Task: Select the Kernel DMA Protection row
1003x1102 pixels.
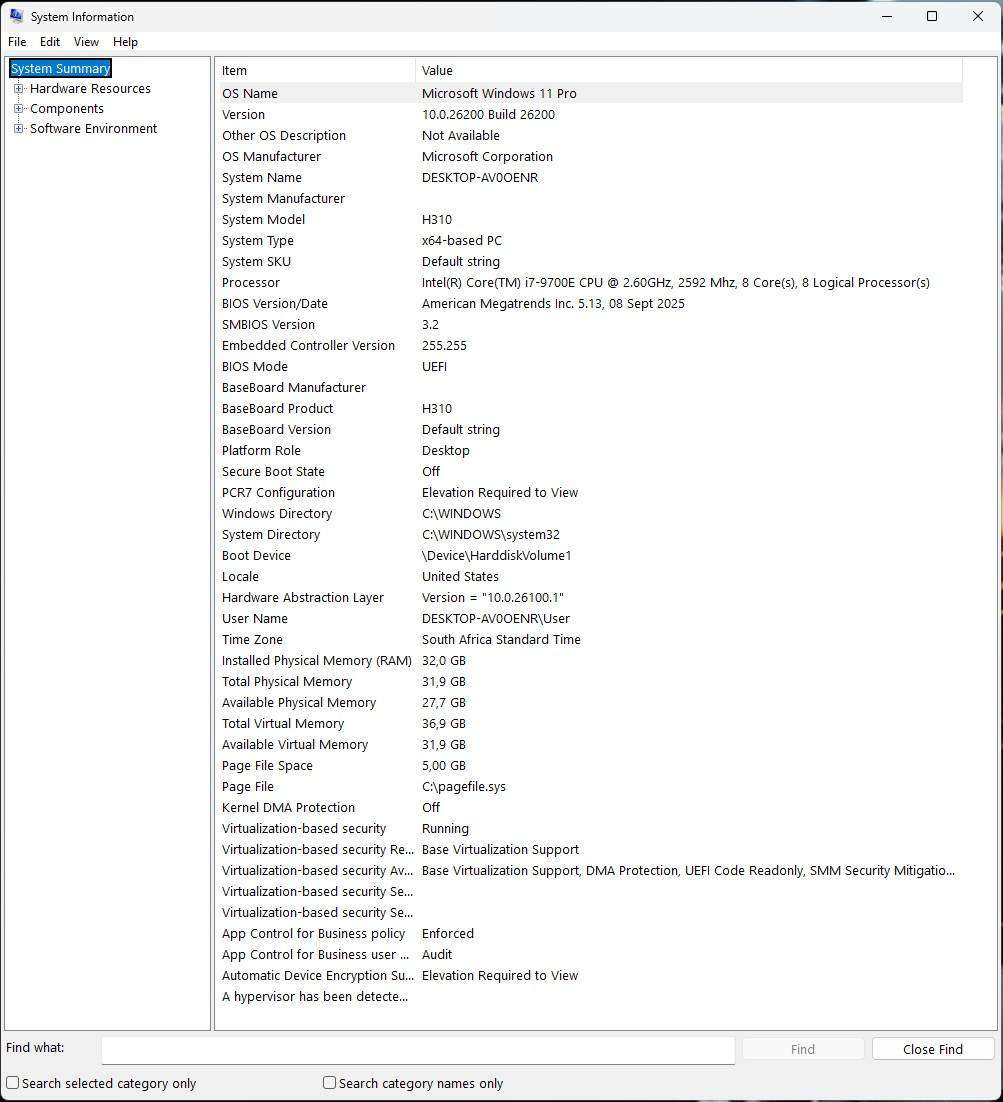Action: click(x=590, y=808)
